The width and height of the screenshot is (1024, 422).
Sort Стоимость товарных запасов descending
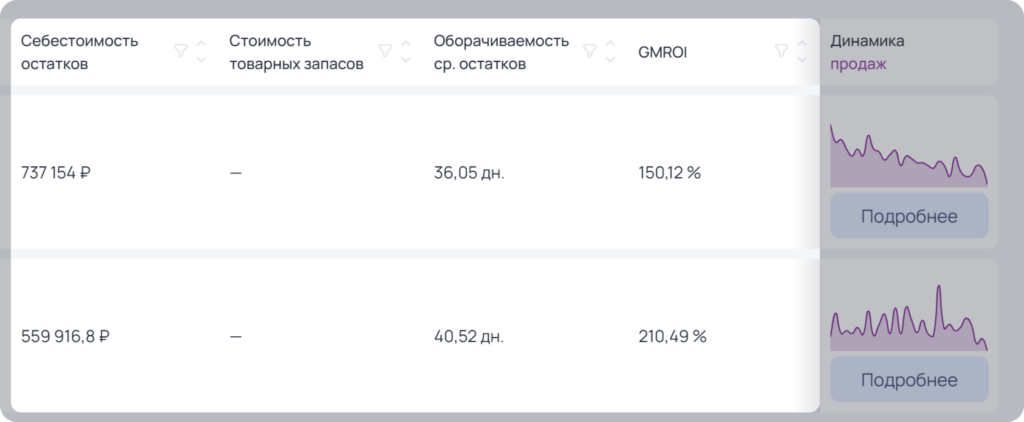pyautogui.click(x=406, y=59)
